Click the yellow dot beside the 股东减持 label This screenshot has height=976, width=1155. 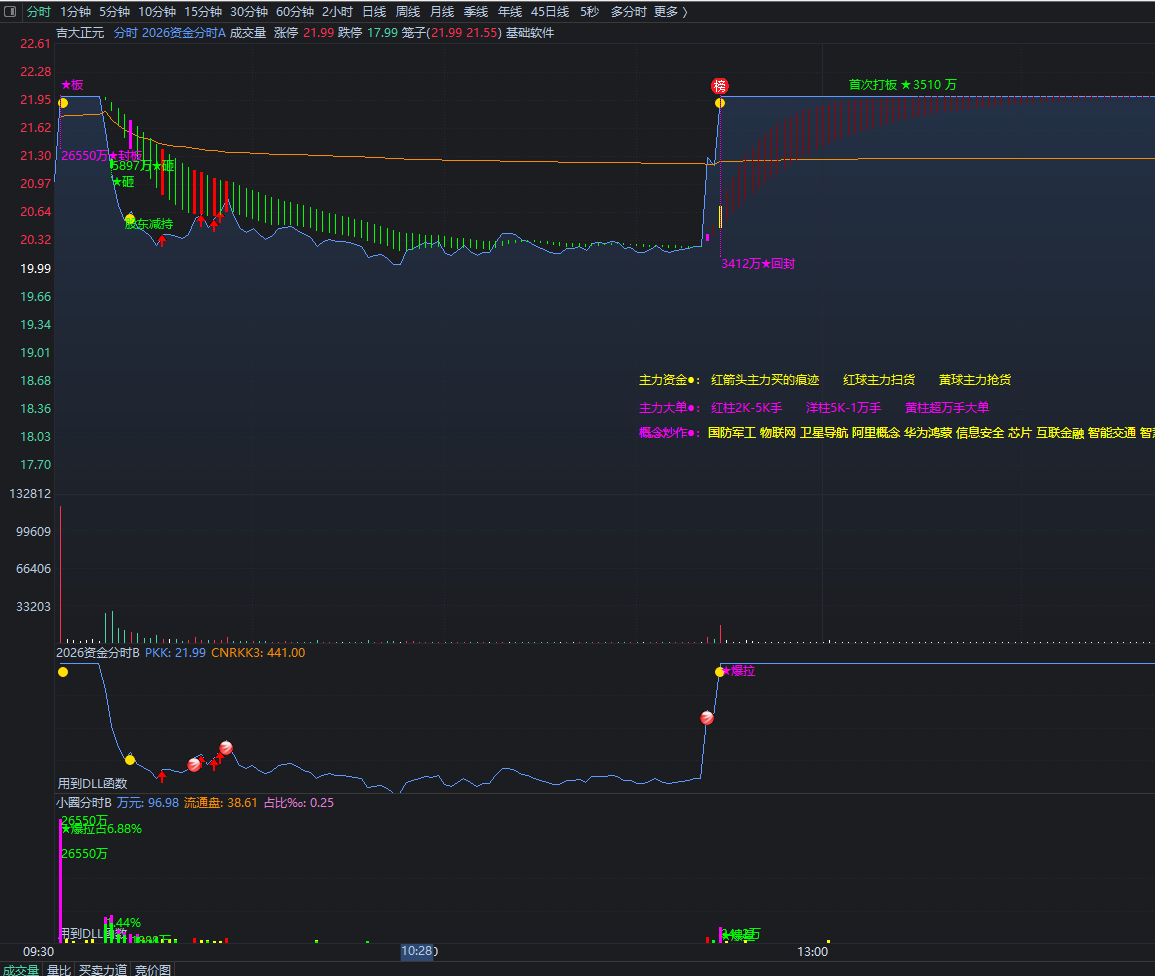click(130, 218)
